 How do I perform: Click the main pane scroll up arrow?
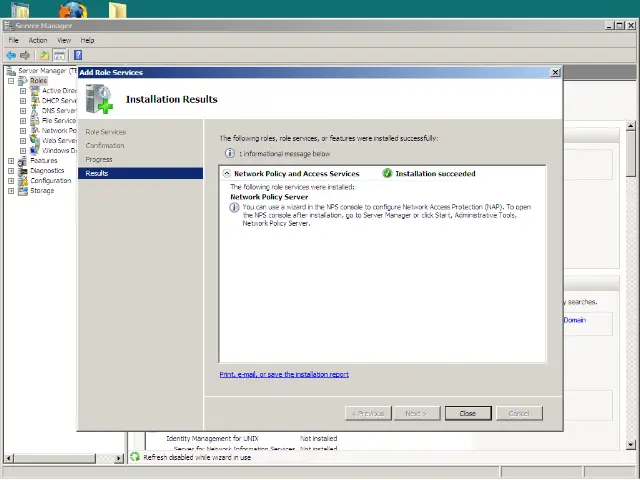(631, 126)
